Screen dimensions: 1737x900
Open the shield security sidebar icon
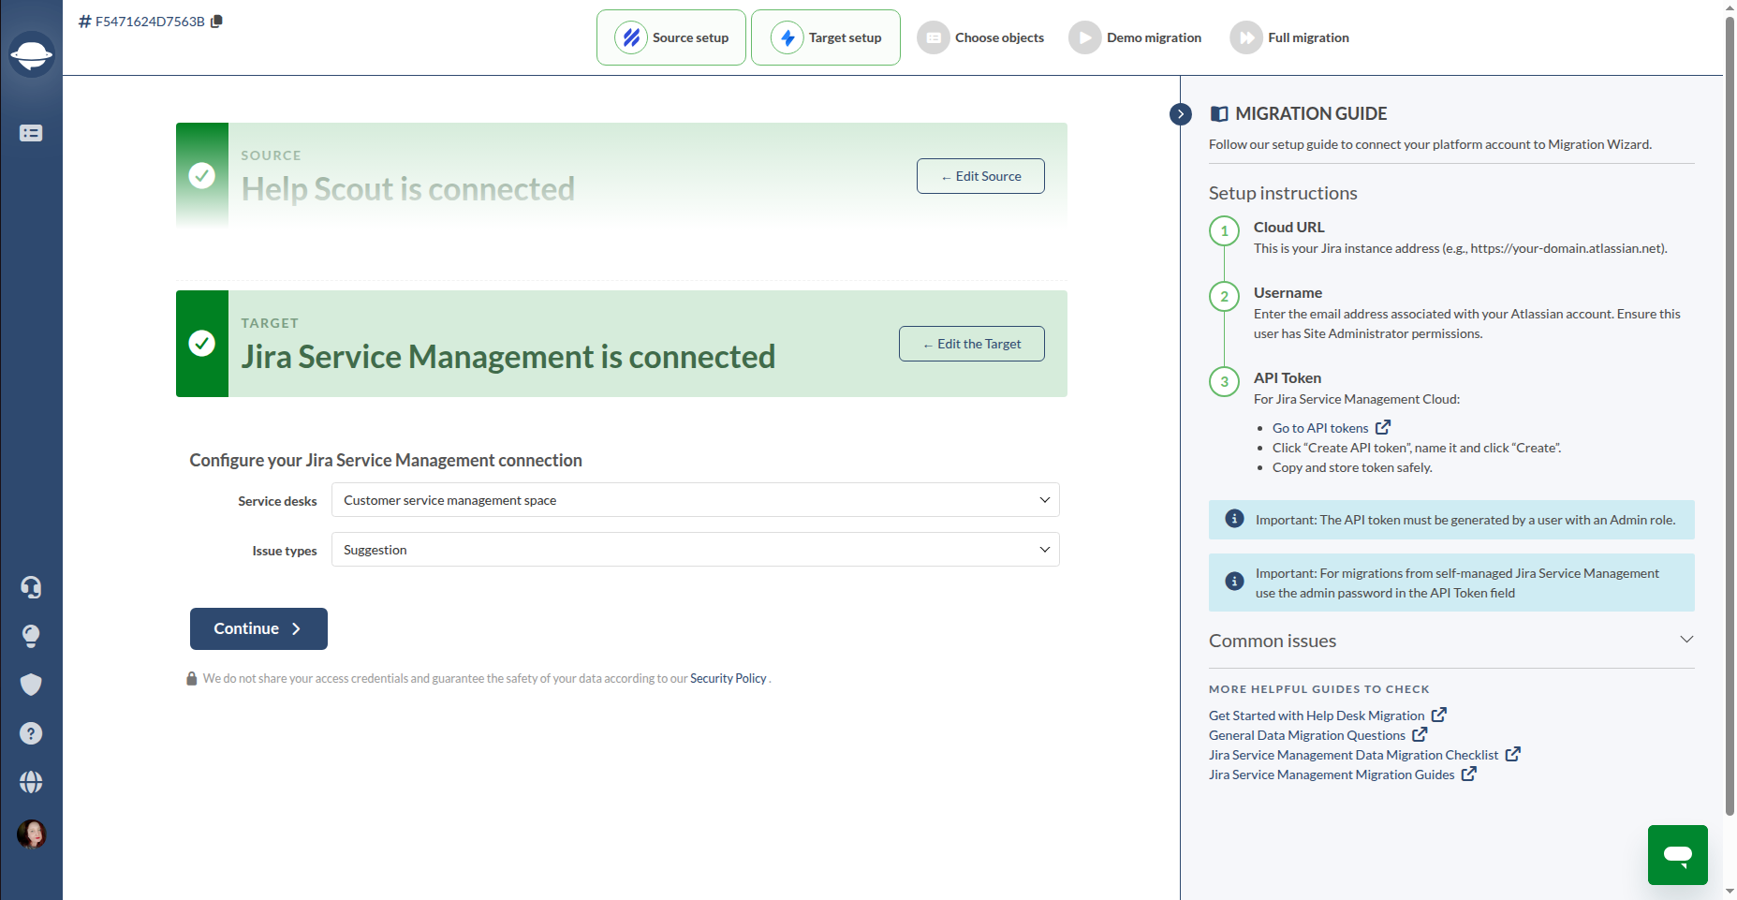click(x=31, y=685)
